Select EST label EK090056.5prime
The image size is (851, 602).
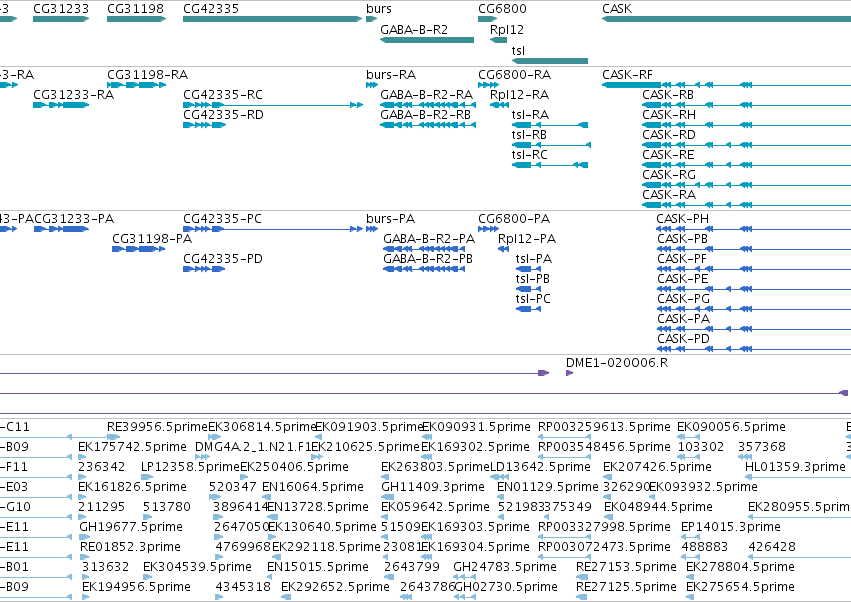pos(731,427)
